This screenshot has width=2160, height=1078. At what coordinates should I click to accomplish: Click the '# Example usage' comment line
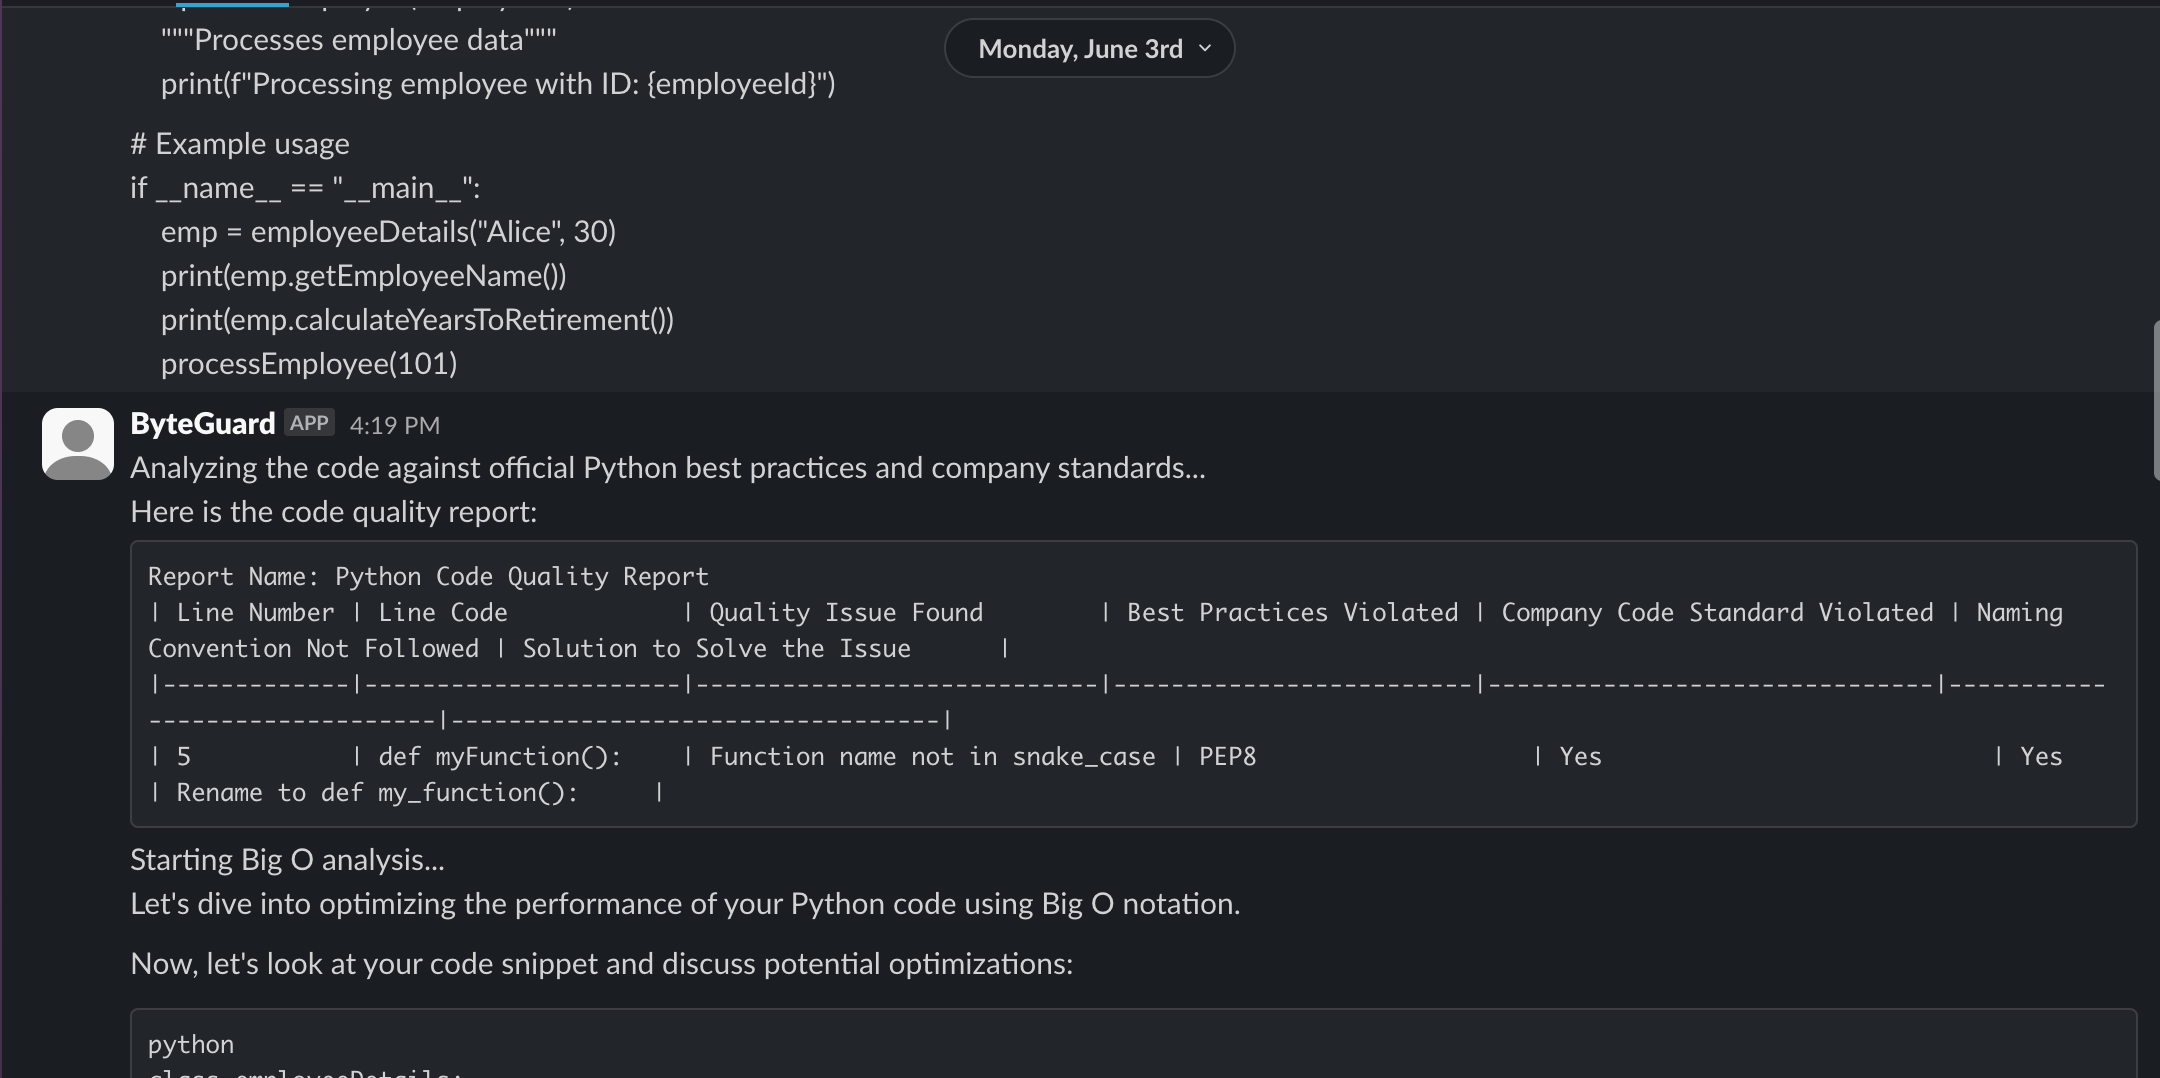(x=240, y=144)
